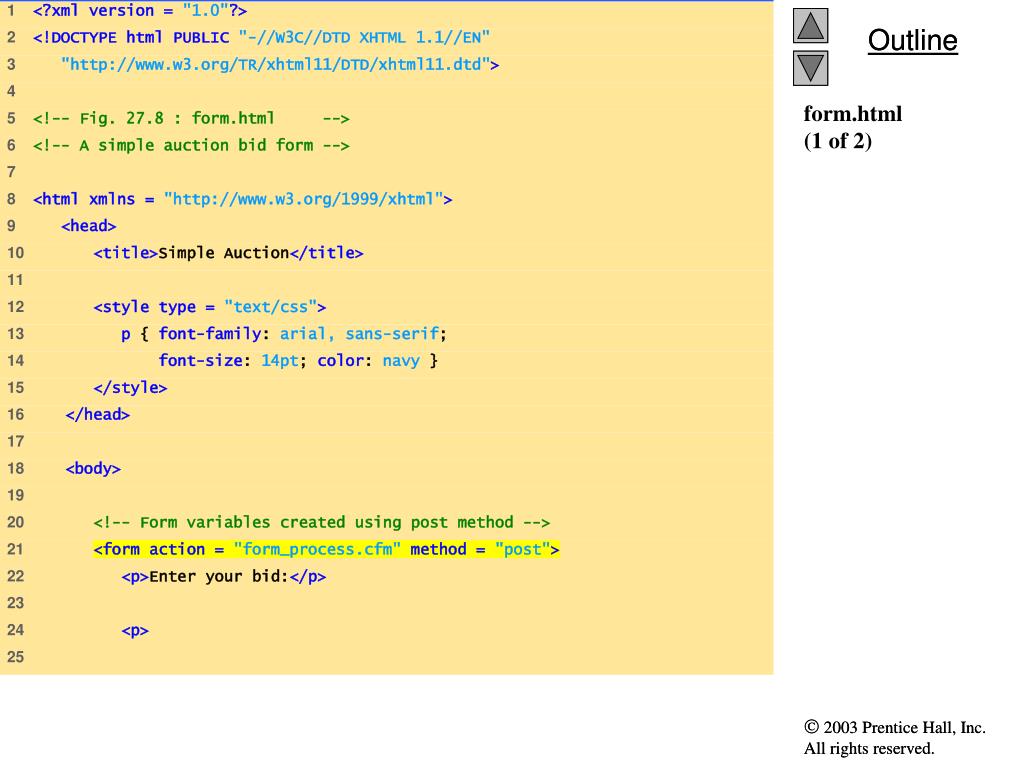1024x768 pixels.
Task: Click the font-size 14pt color navy line
Action: [x=298, y=360]
